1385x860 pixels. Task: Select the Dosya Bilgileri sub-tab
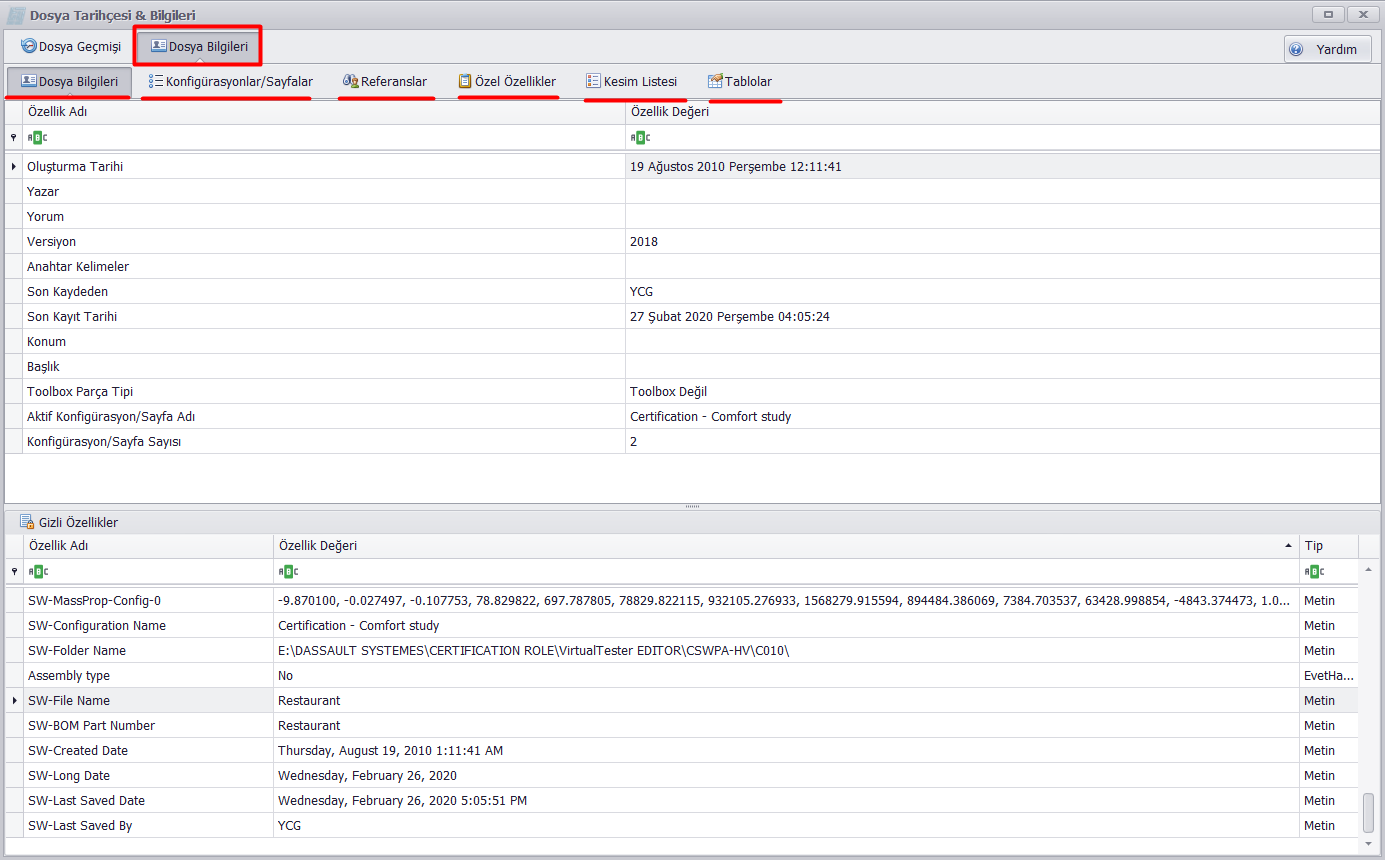[x=69, y=82]
